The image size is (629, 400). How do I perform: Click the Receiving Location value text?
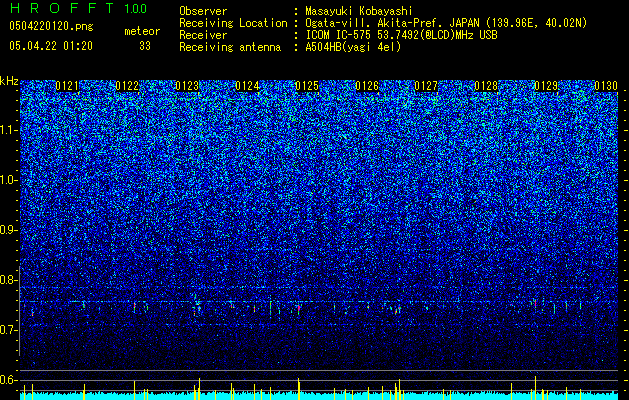pyautogui.click(x=446, y=23)
